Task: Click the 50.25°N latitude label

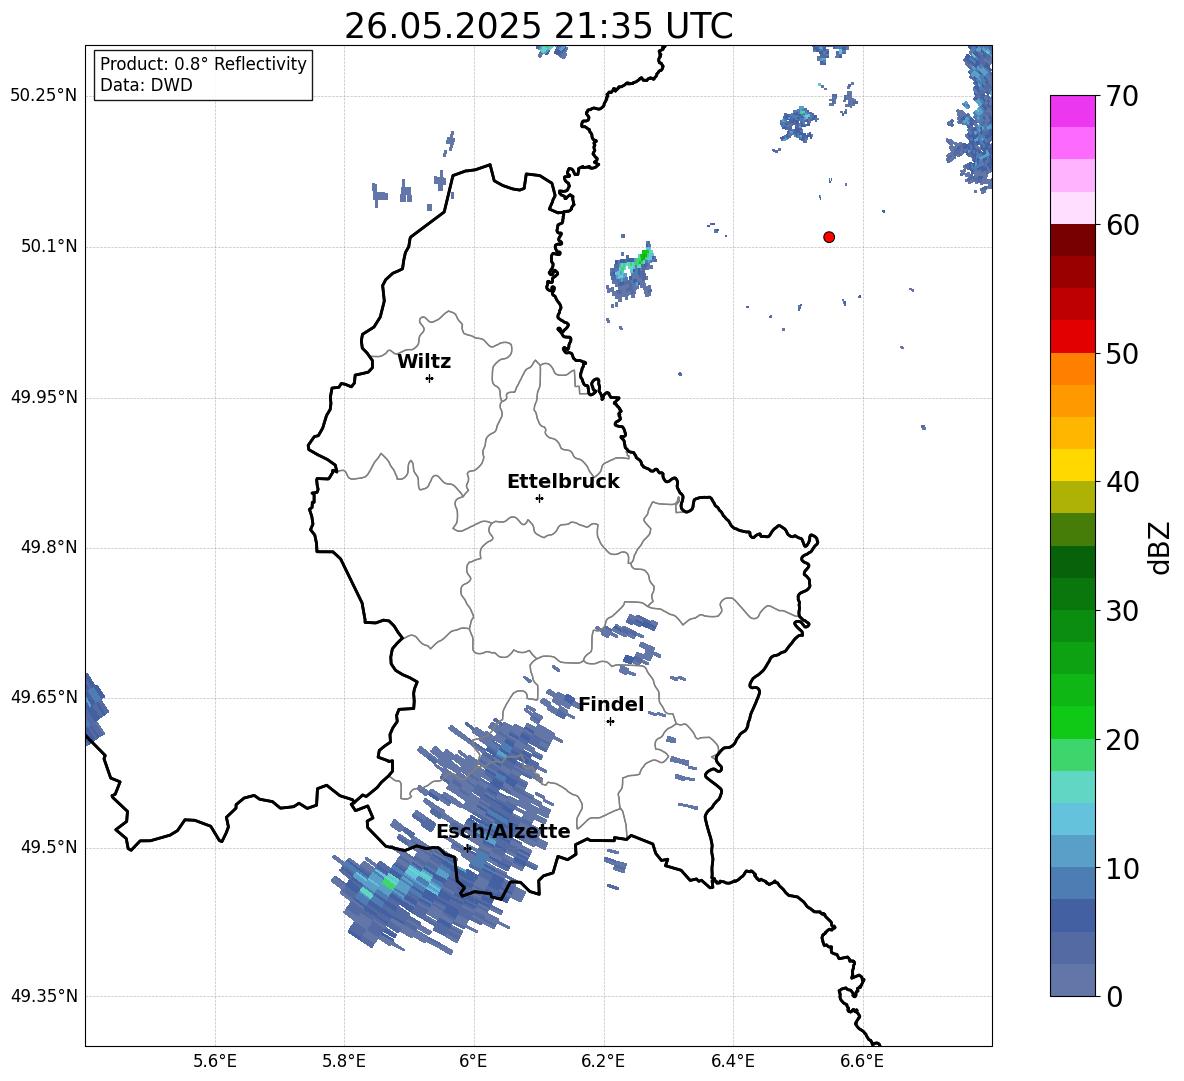Action: pyautogui.click(x=44, y=96)
